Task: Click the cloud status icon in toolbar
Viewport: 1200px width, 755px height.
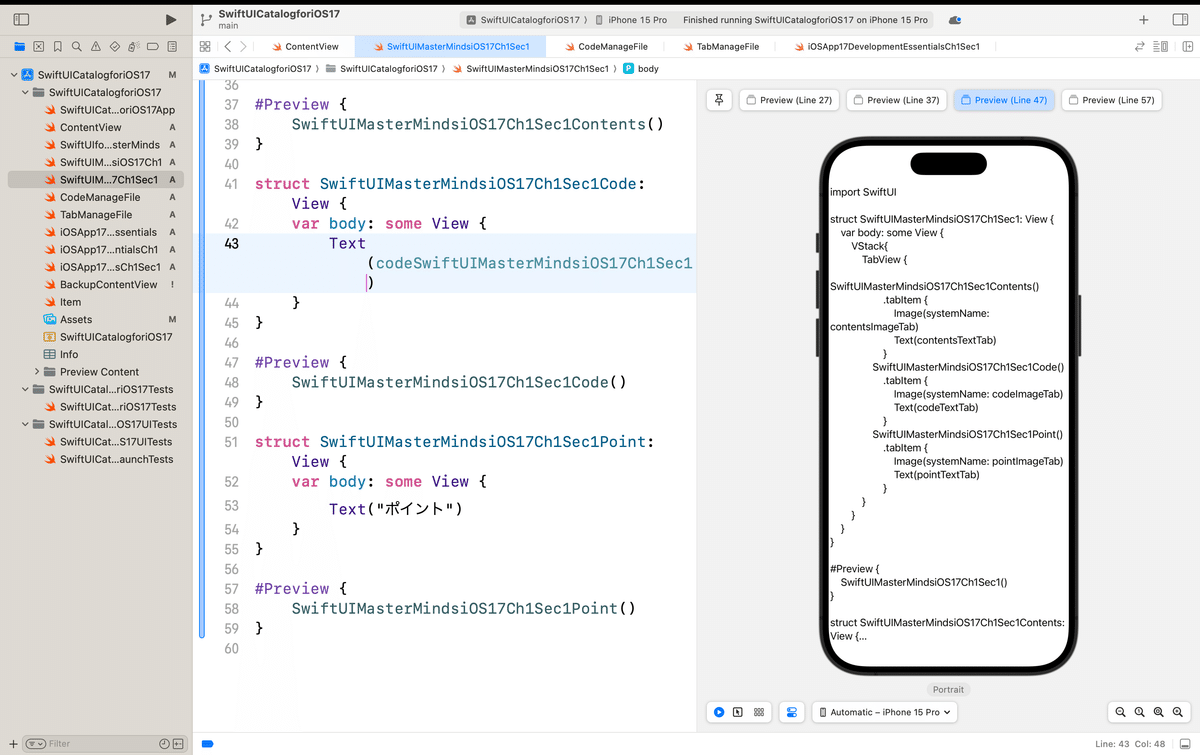Action: pos(955,20)
